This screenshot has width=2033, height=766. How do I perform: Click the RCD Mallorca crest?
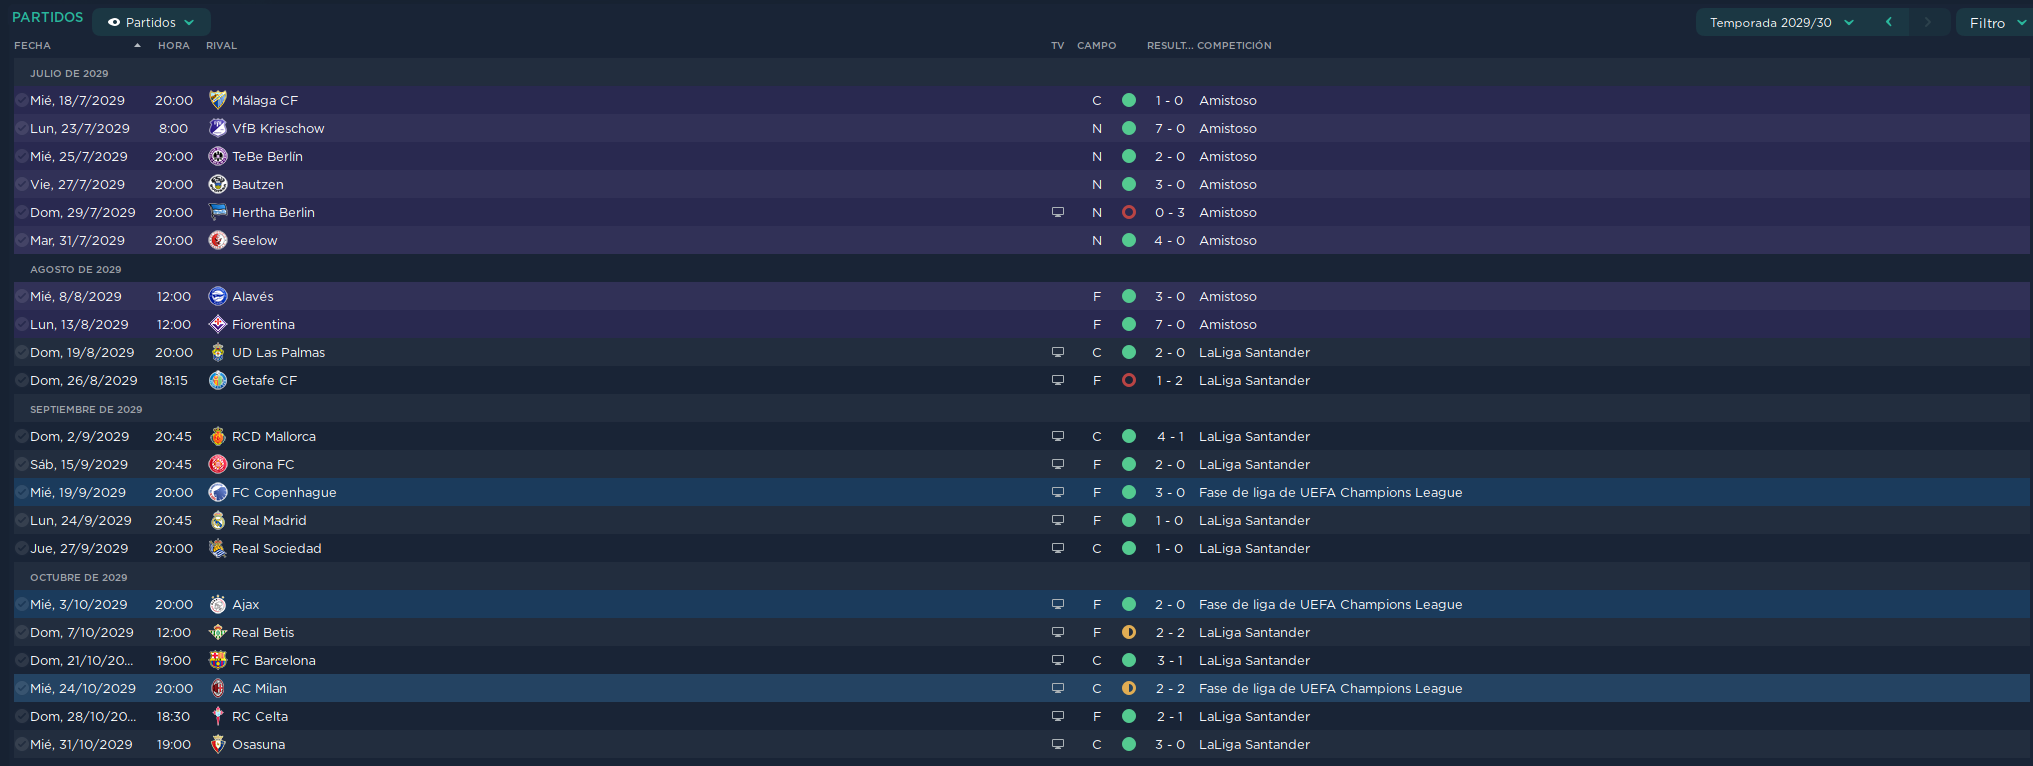pyautogui.click(x=217, y=436)
